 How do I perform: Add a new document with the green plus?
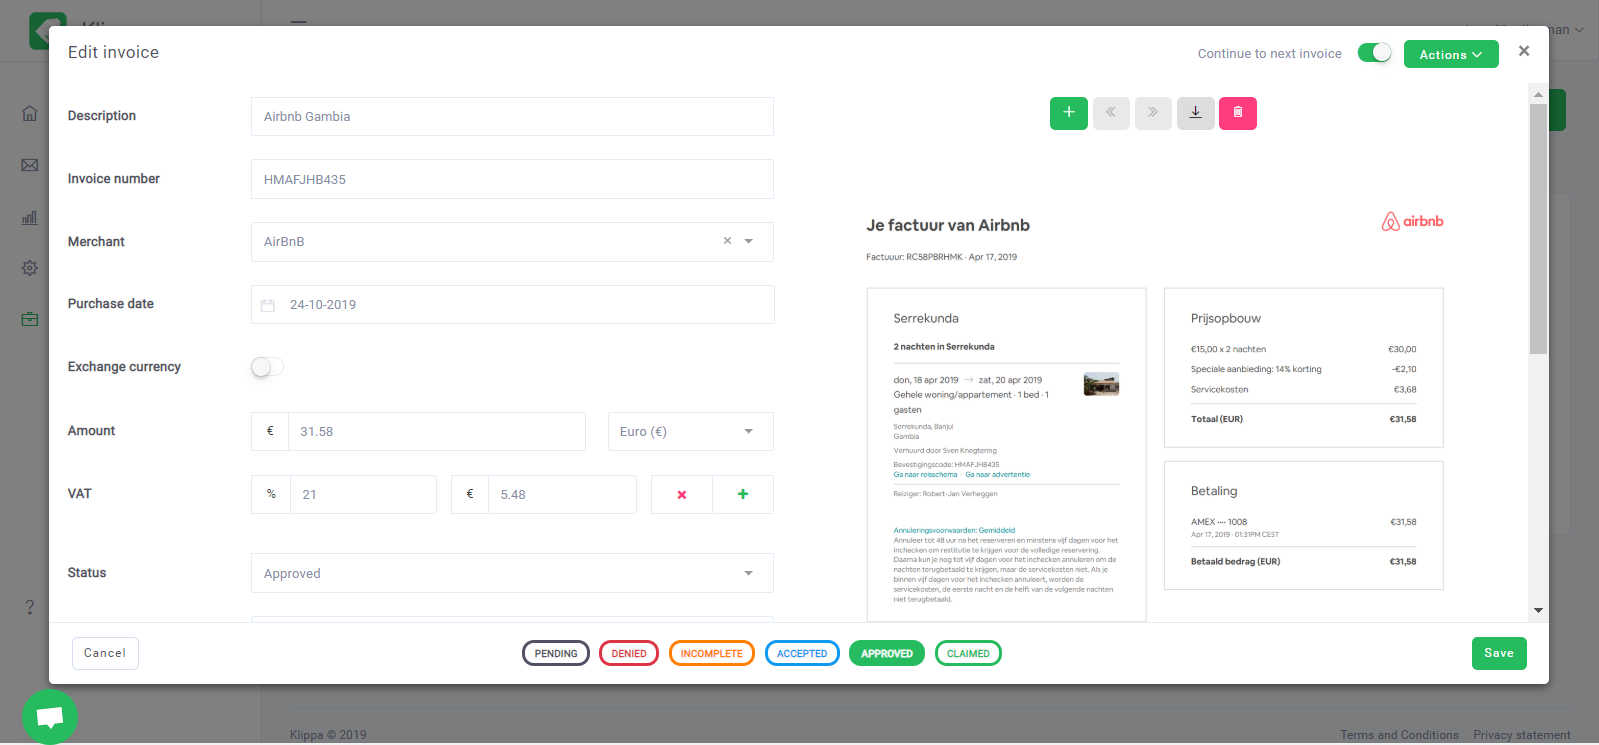pos(1068,113)
